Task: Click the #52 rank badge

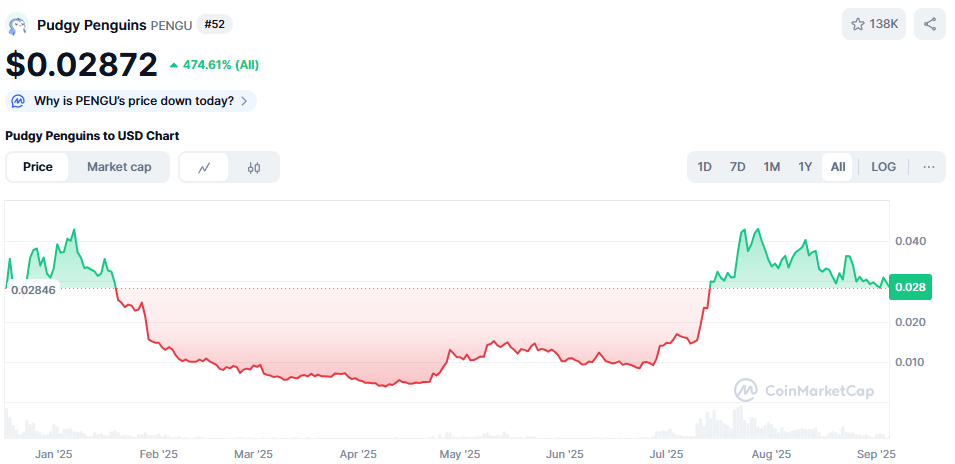Action: 214,24
